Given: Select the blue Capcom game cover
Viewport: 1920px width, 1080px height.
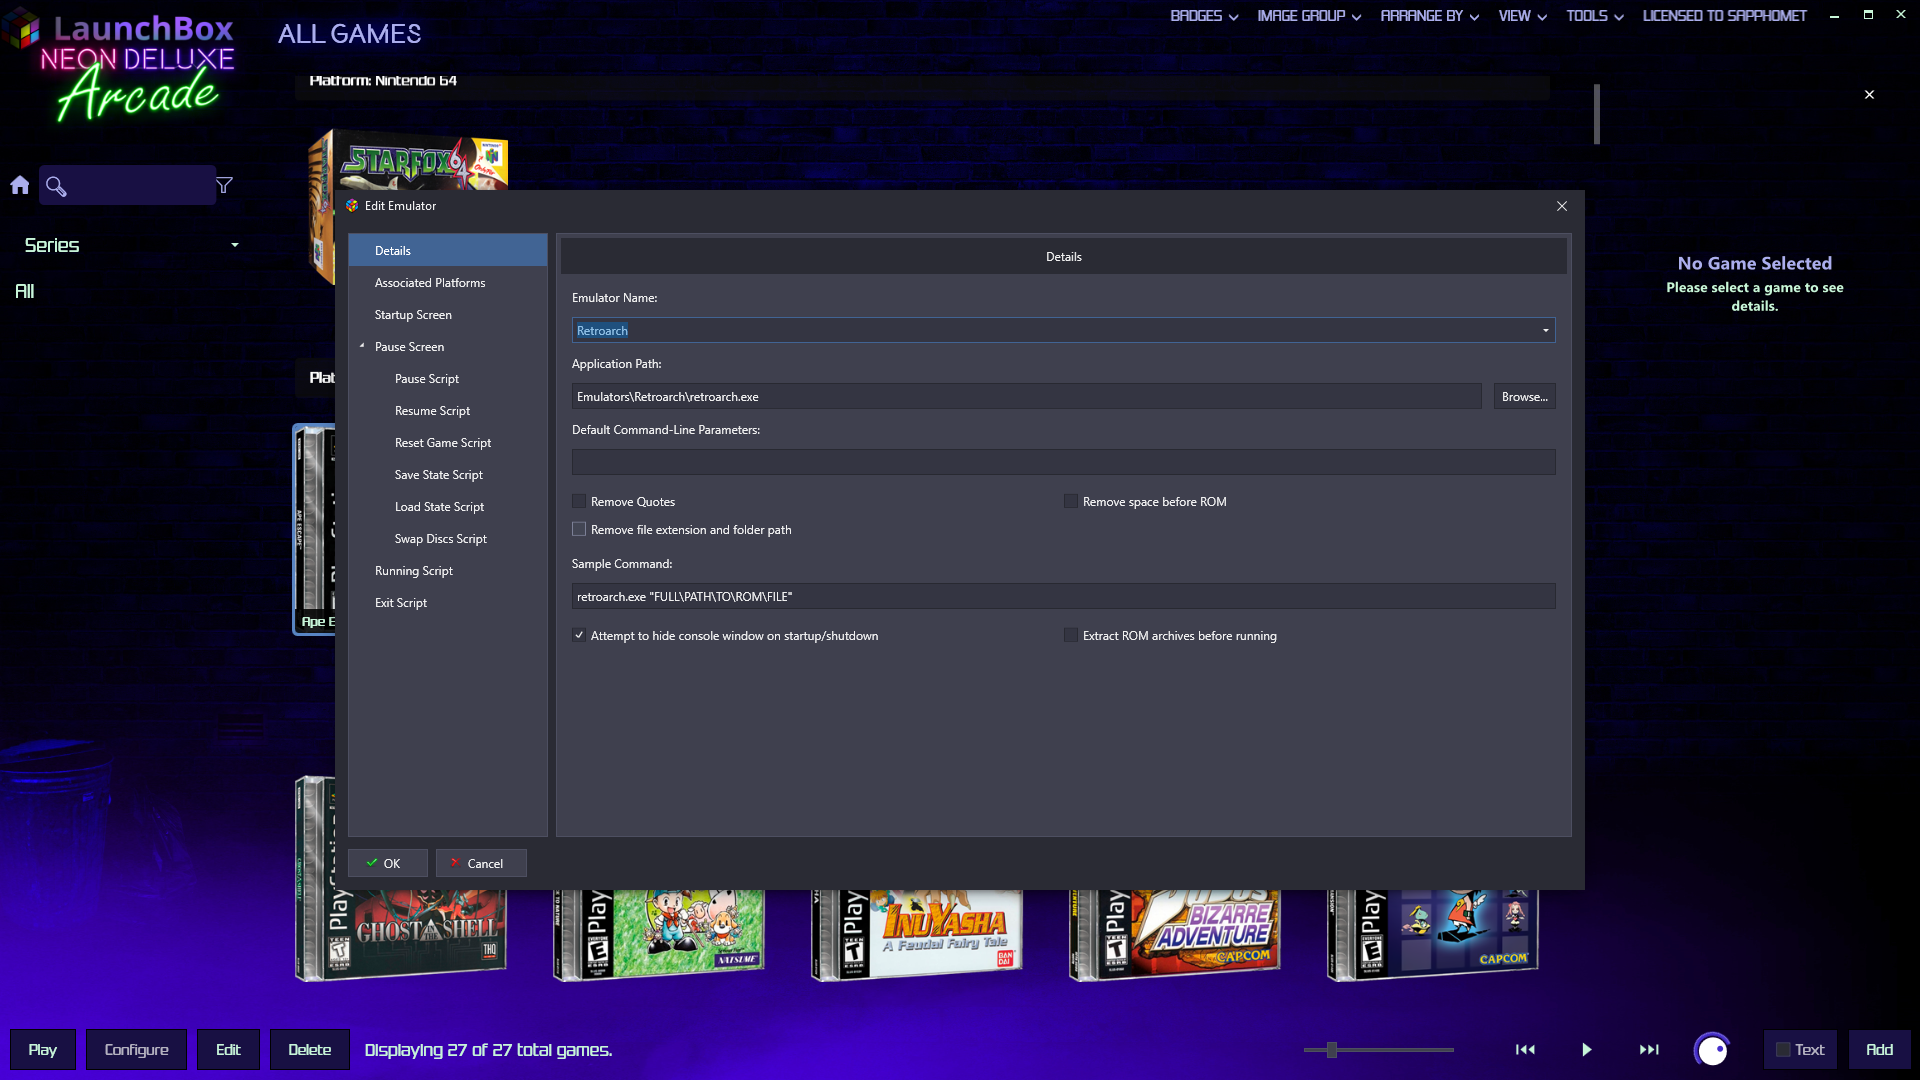Looking at the screenshot, I should [1433, 934].
